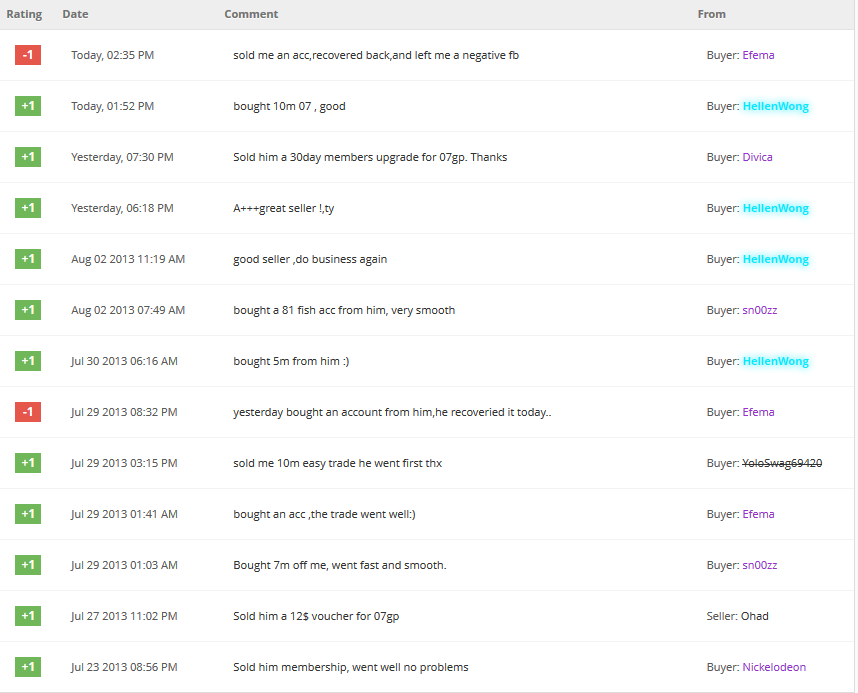Select the +1 badge for the 30day members upgrade
Screen dimensions: 858x693
tap(28, 157)
